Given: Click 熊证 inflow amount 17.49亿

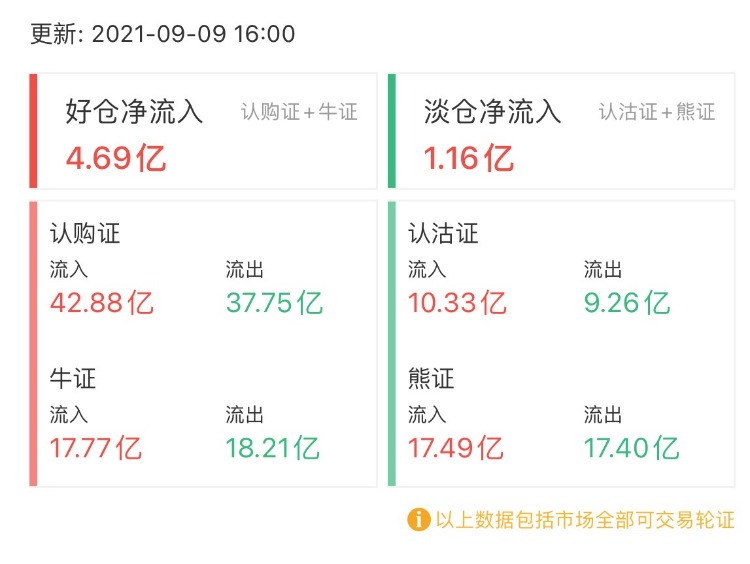Looking at the screenshot, I should [456, 447].
